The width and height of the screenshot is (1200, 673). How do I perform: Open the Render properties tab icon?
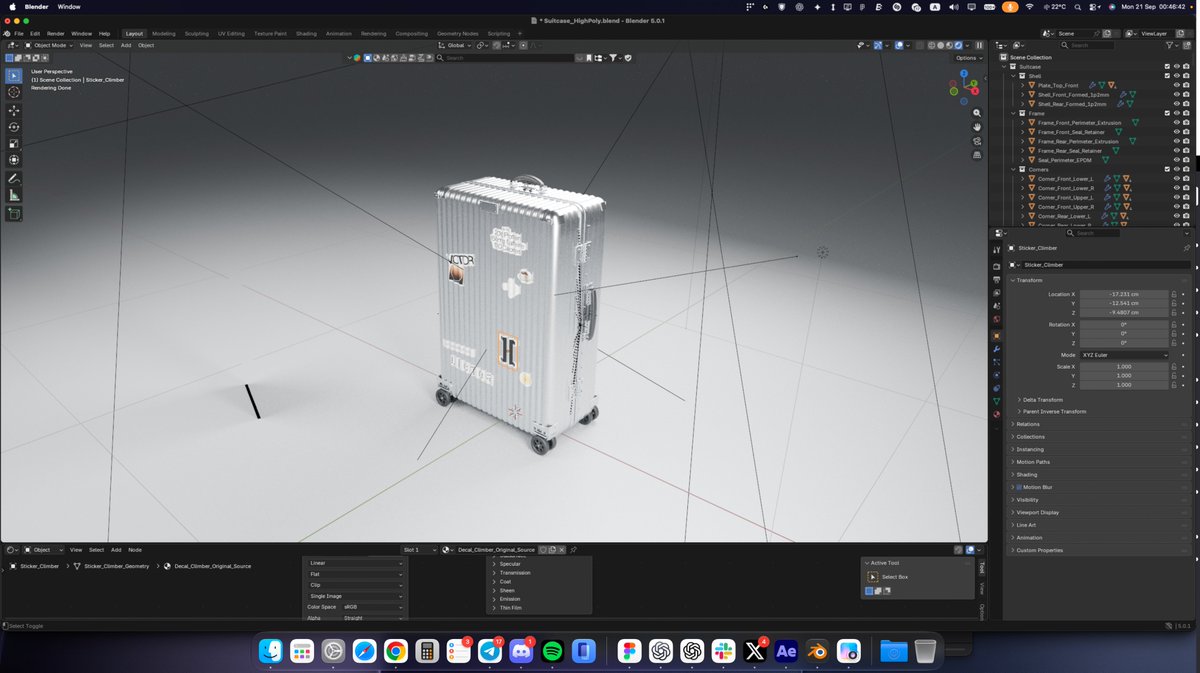click(996, 267)
